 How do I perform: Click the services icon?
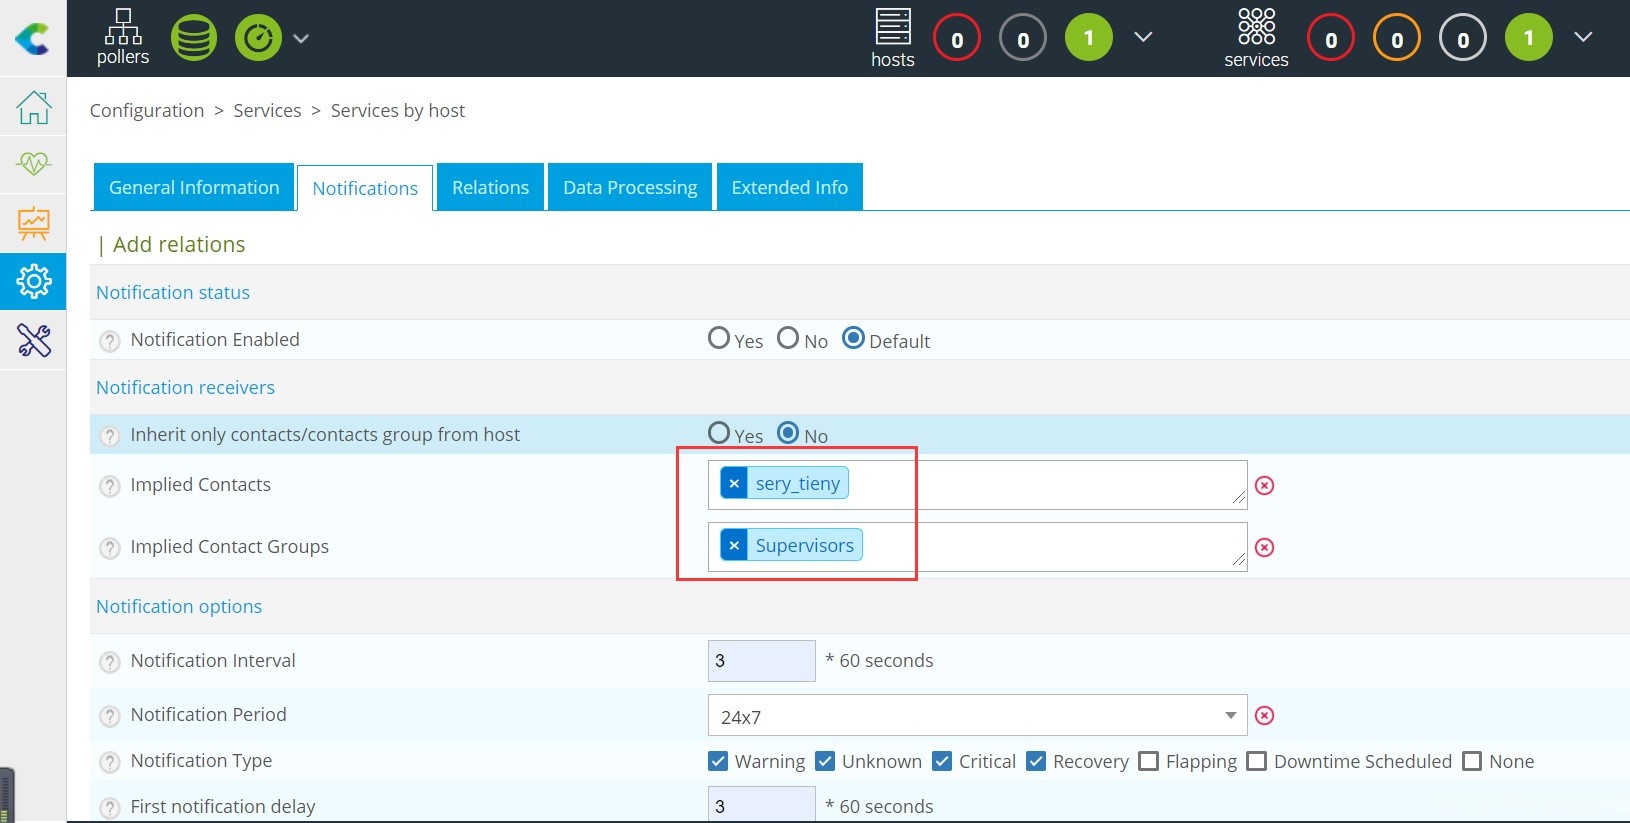point(1256,38)
